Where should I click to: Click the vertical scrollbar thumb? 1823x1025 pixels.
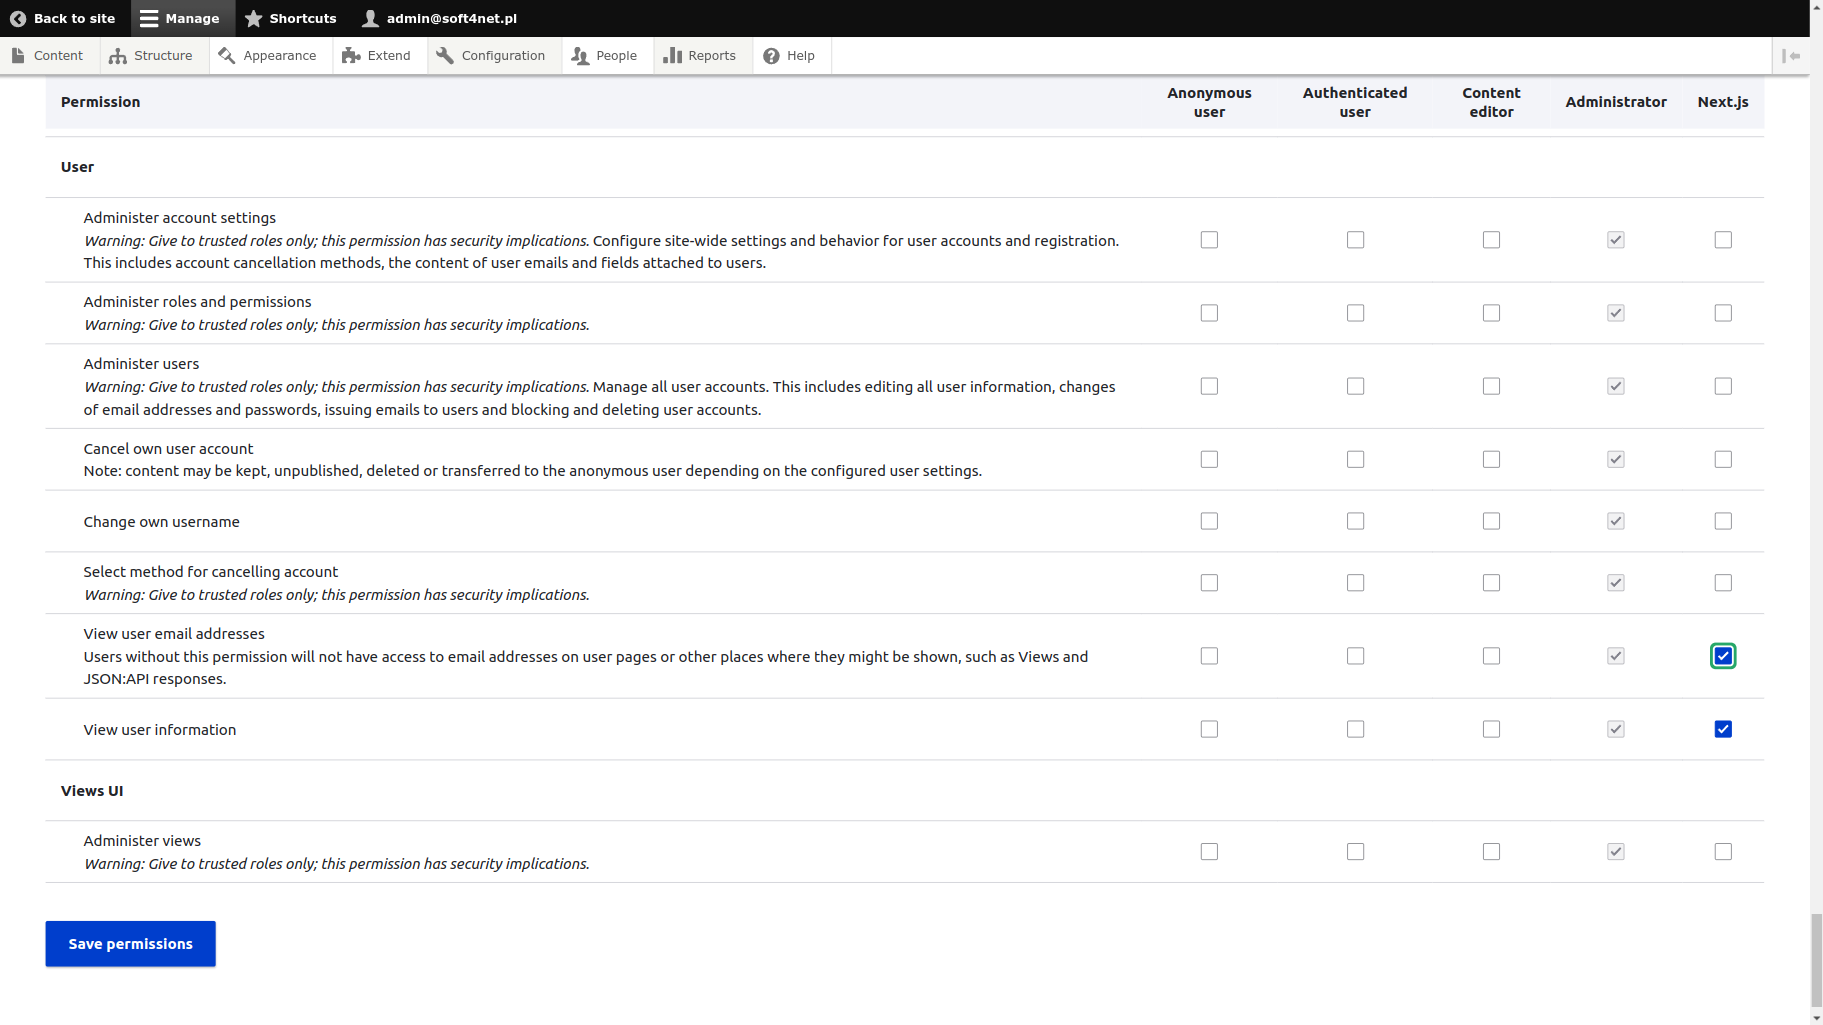coord(1816,960)
